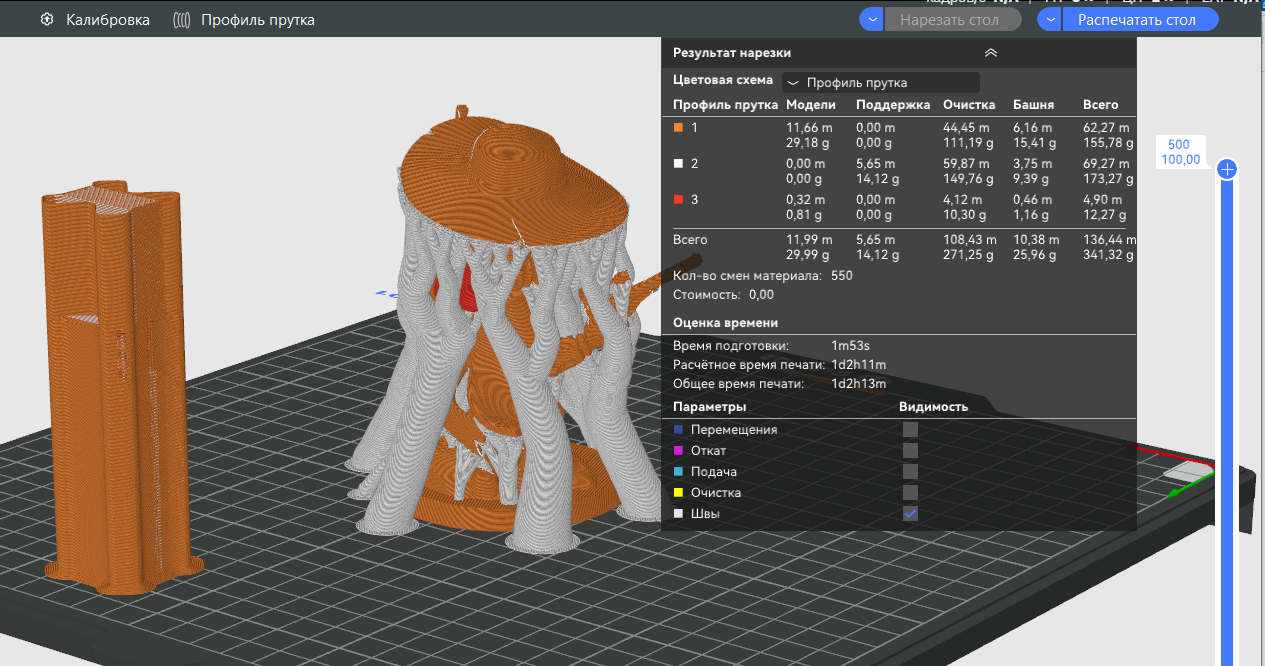
Task: Open dropdown arrow beside Распечатать стол
Action: (1049, 20)
